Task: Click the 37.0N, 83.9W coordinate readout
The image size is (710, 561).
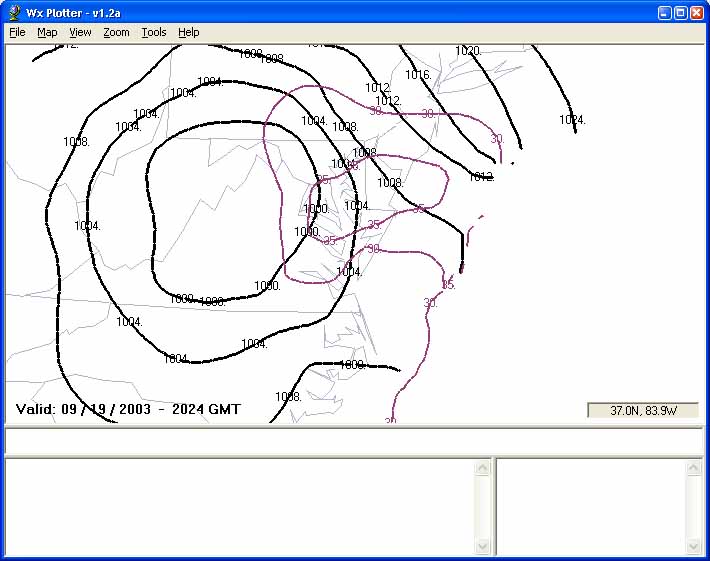Action: (642, 410)
